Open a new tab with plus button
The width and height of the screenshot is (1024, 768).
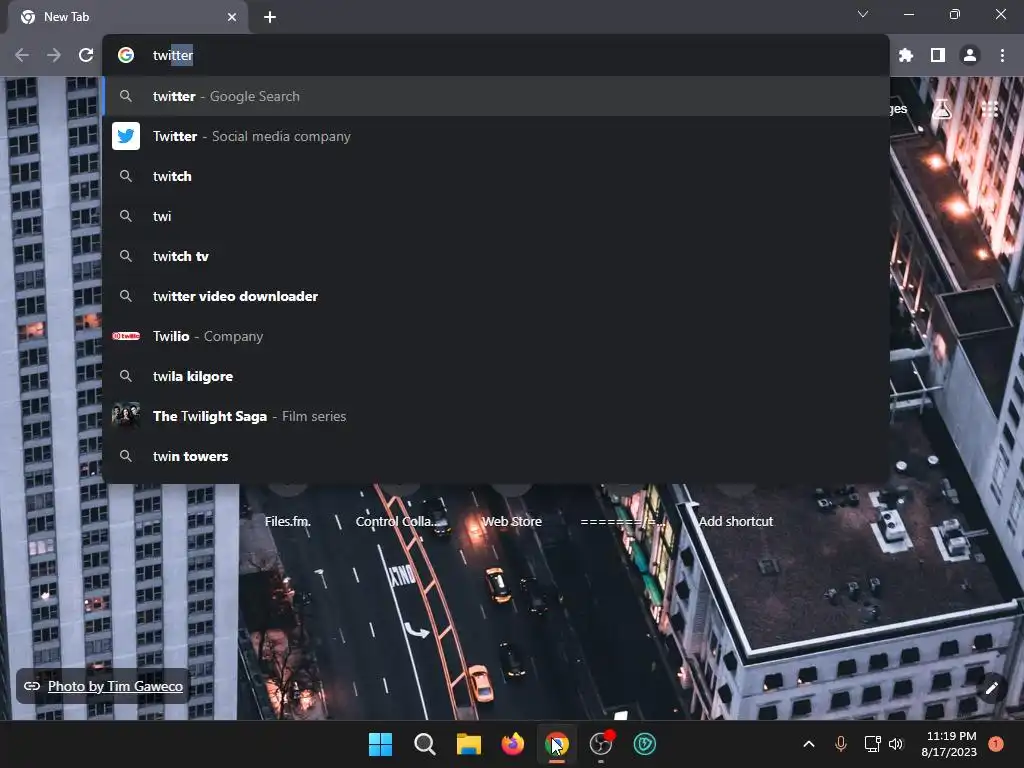270,17
